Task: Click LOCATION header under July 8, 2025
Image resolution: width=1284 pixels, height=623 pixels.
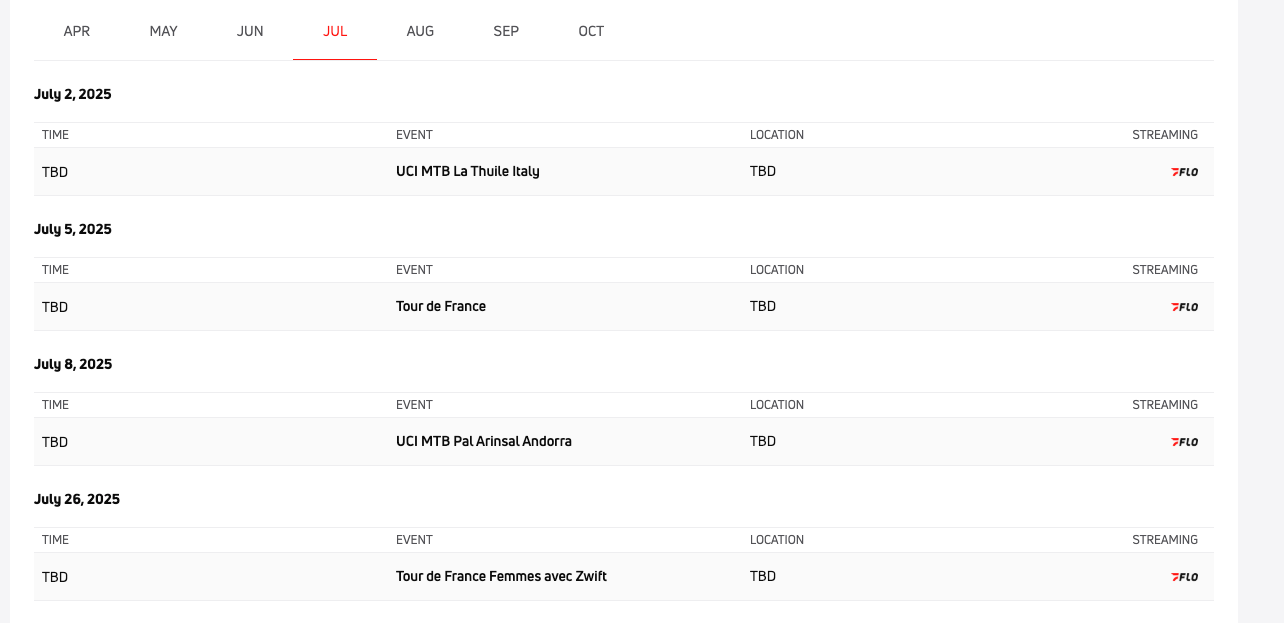Action: tap(777, 405)
